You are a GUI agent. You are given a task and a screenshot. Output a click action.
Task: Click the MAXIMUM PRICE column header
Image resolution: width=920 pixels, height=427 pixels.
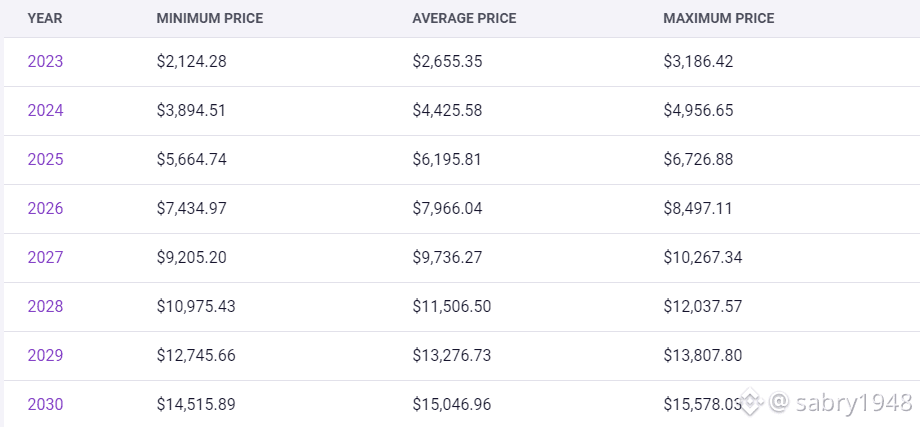[718, 18]
